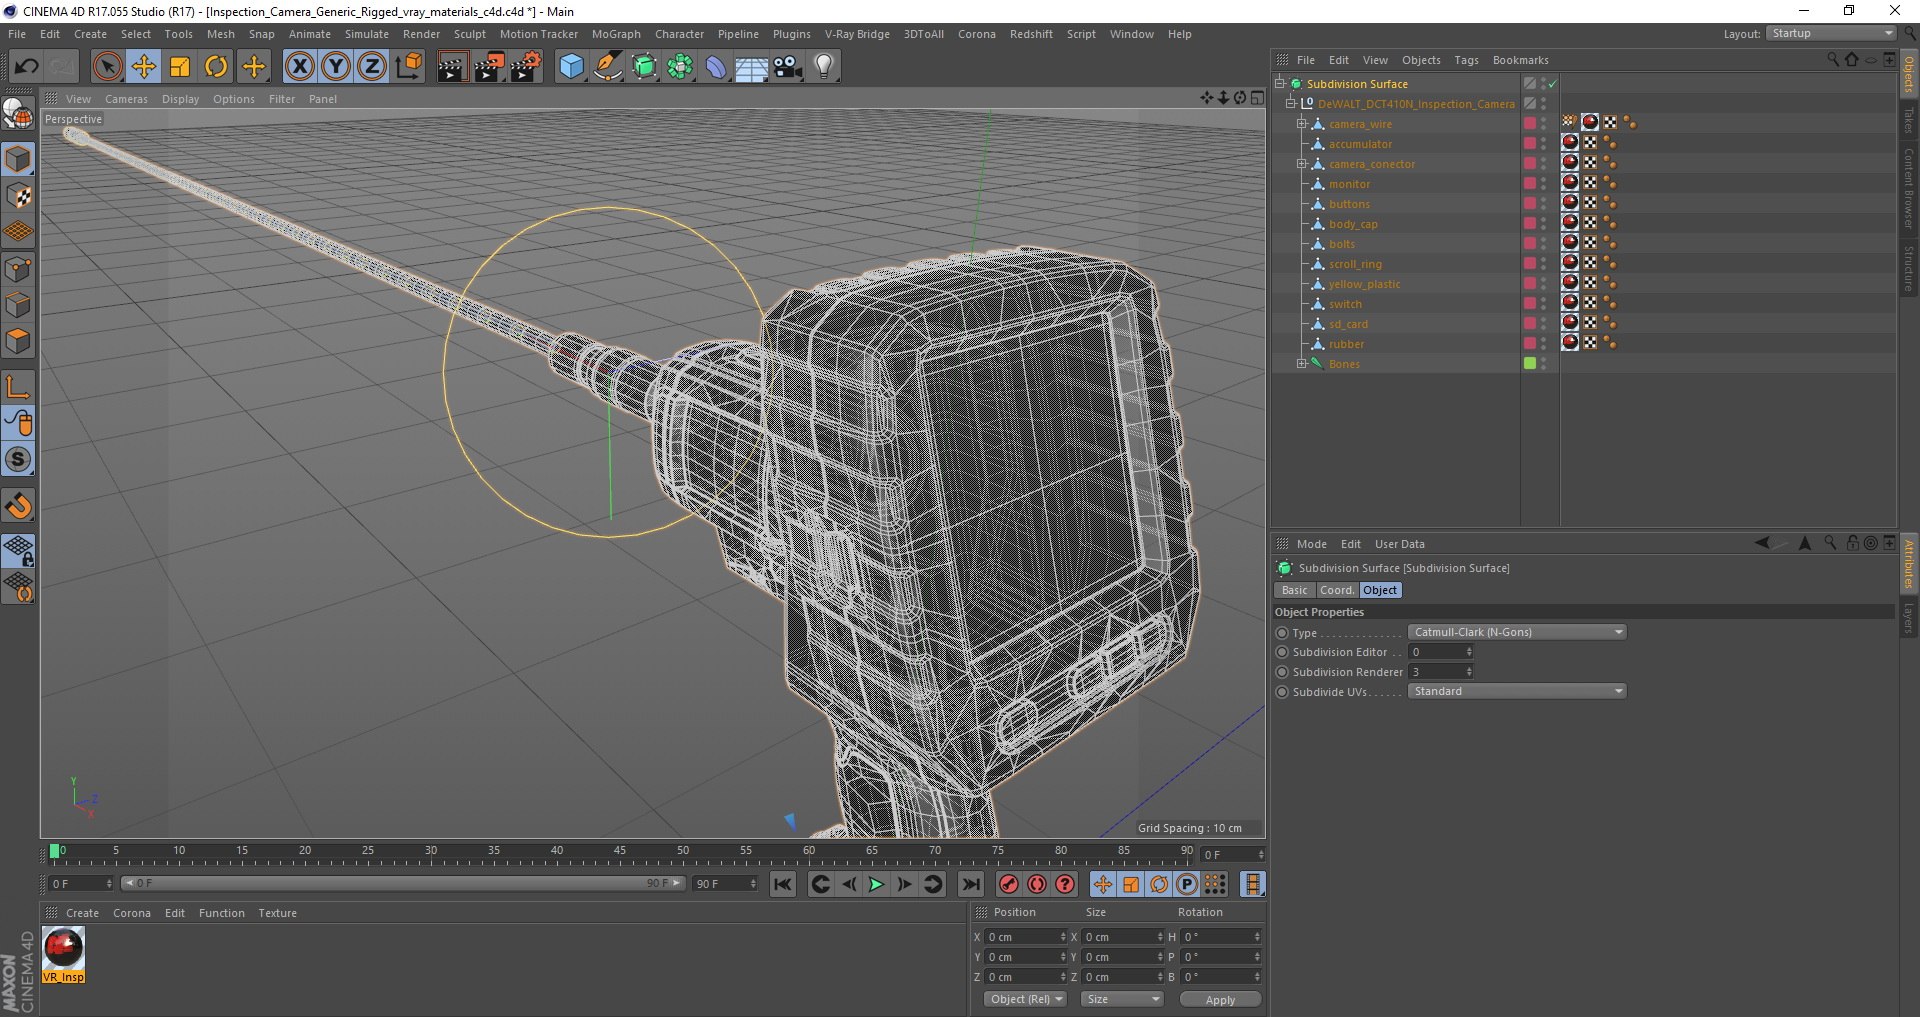The image size is (1920, 1017).
Task: Toggle Y-axis lock
Action: [x=336, y=67]
